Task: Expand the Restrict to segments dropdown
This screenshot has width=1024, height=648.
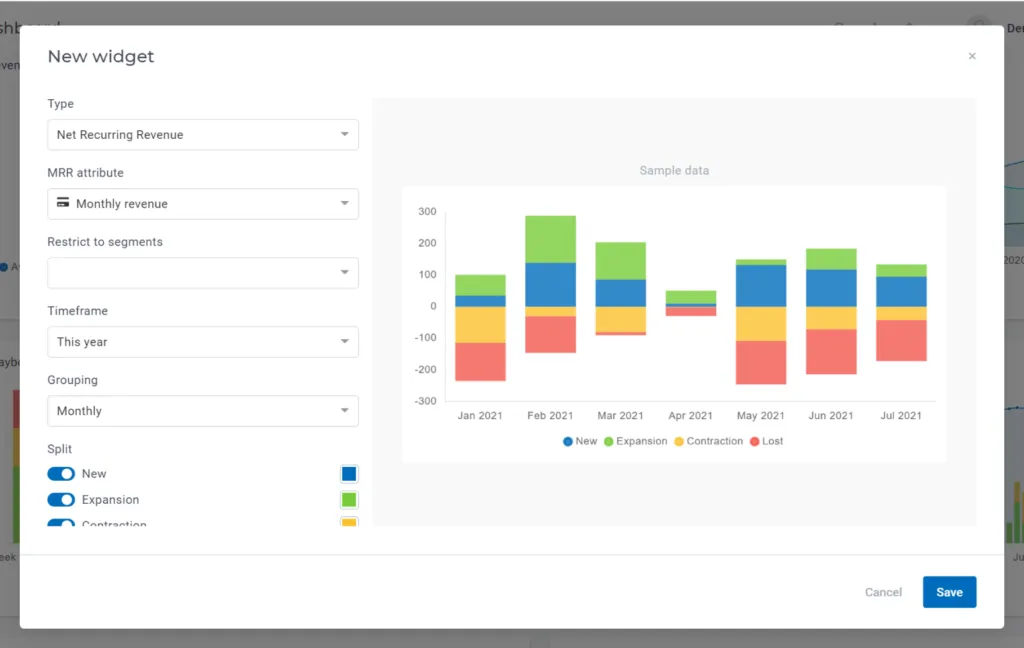Action: coord(202,273)
